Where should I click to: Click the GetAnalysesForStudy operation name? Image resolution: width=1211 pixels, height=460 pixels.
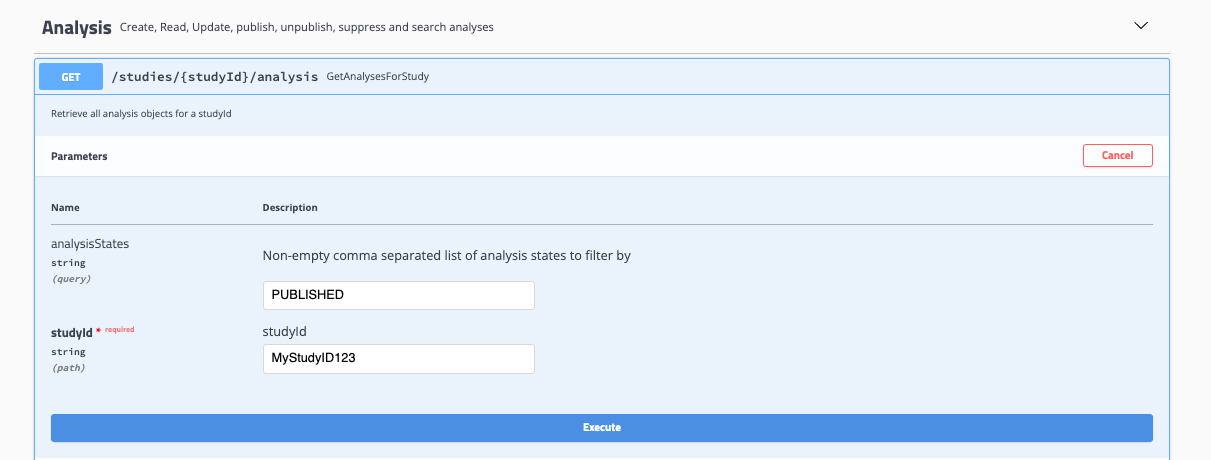(x=378, y=77)
